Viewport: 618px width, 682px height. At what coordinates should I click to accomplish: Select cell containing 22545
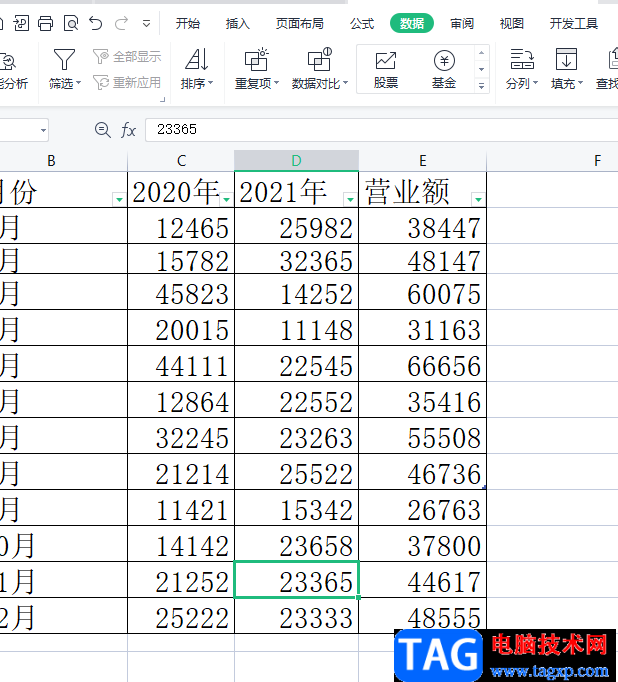coord(296,364)
